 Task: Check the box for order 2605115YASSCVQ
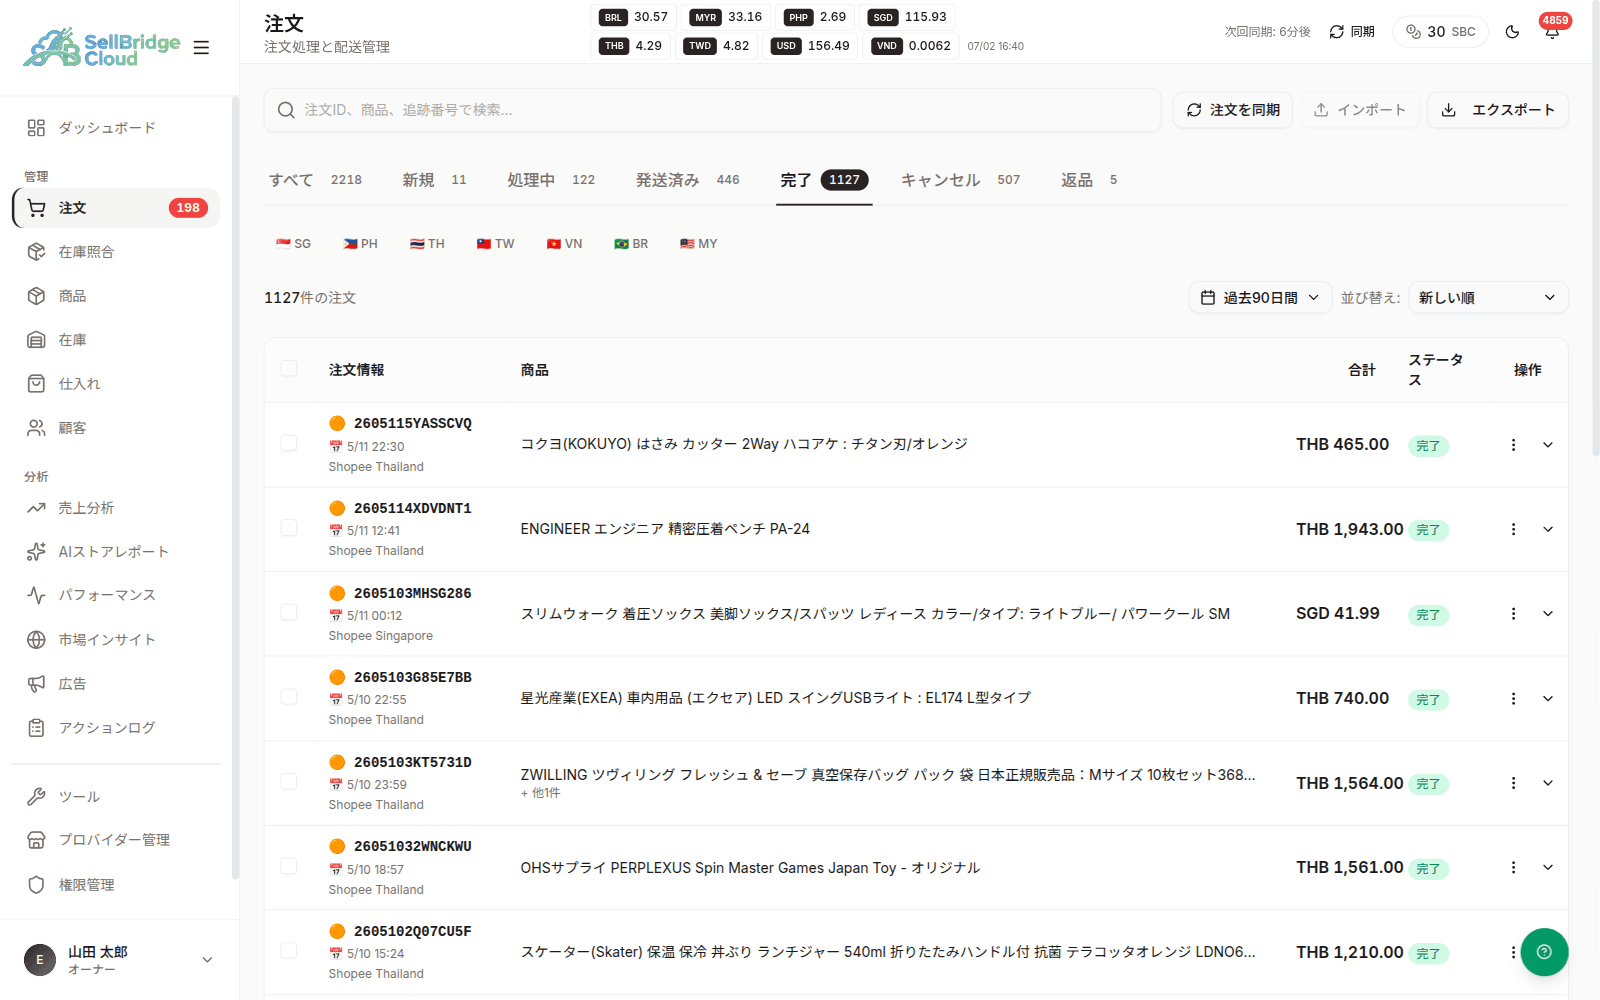coord(289,443)
